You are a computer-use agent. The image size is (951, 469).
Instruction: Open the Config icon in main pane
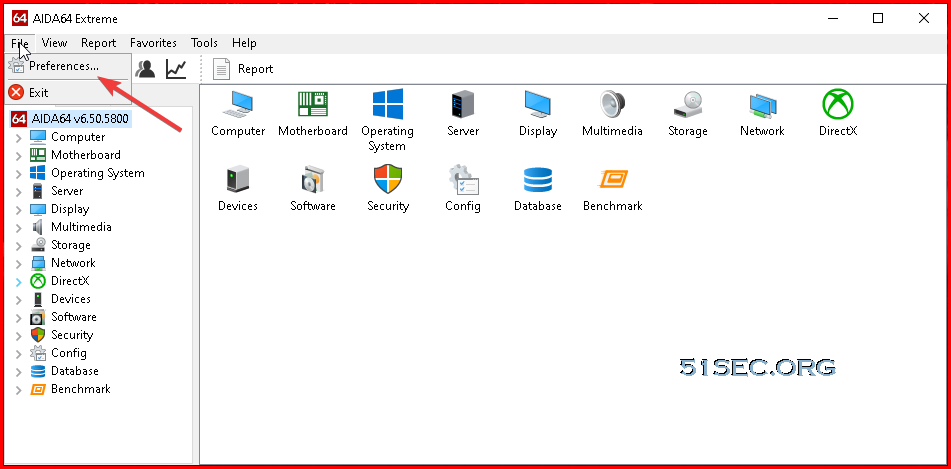click(x=463, y=180)
